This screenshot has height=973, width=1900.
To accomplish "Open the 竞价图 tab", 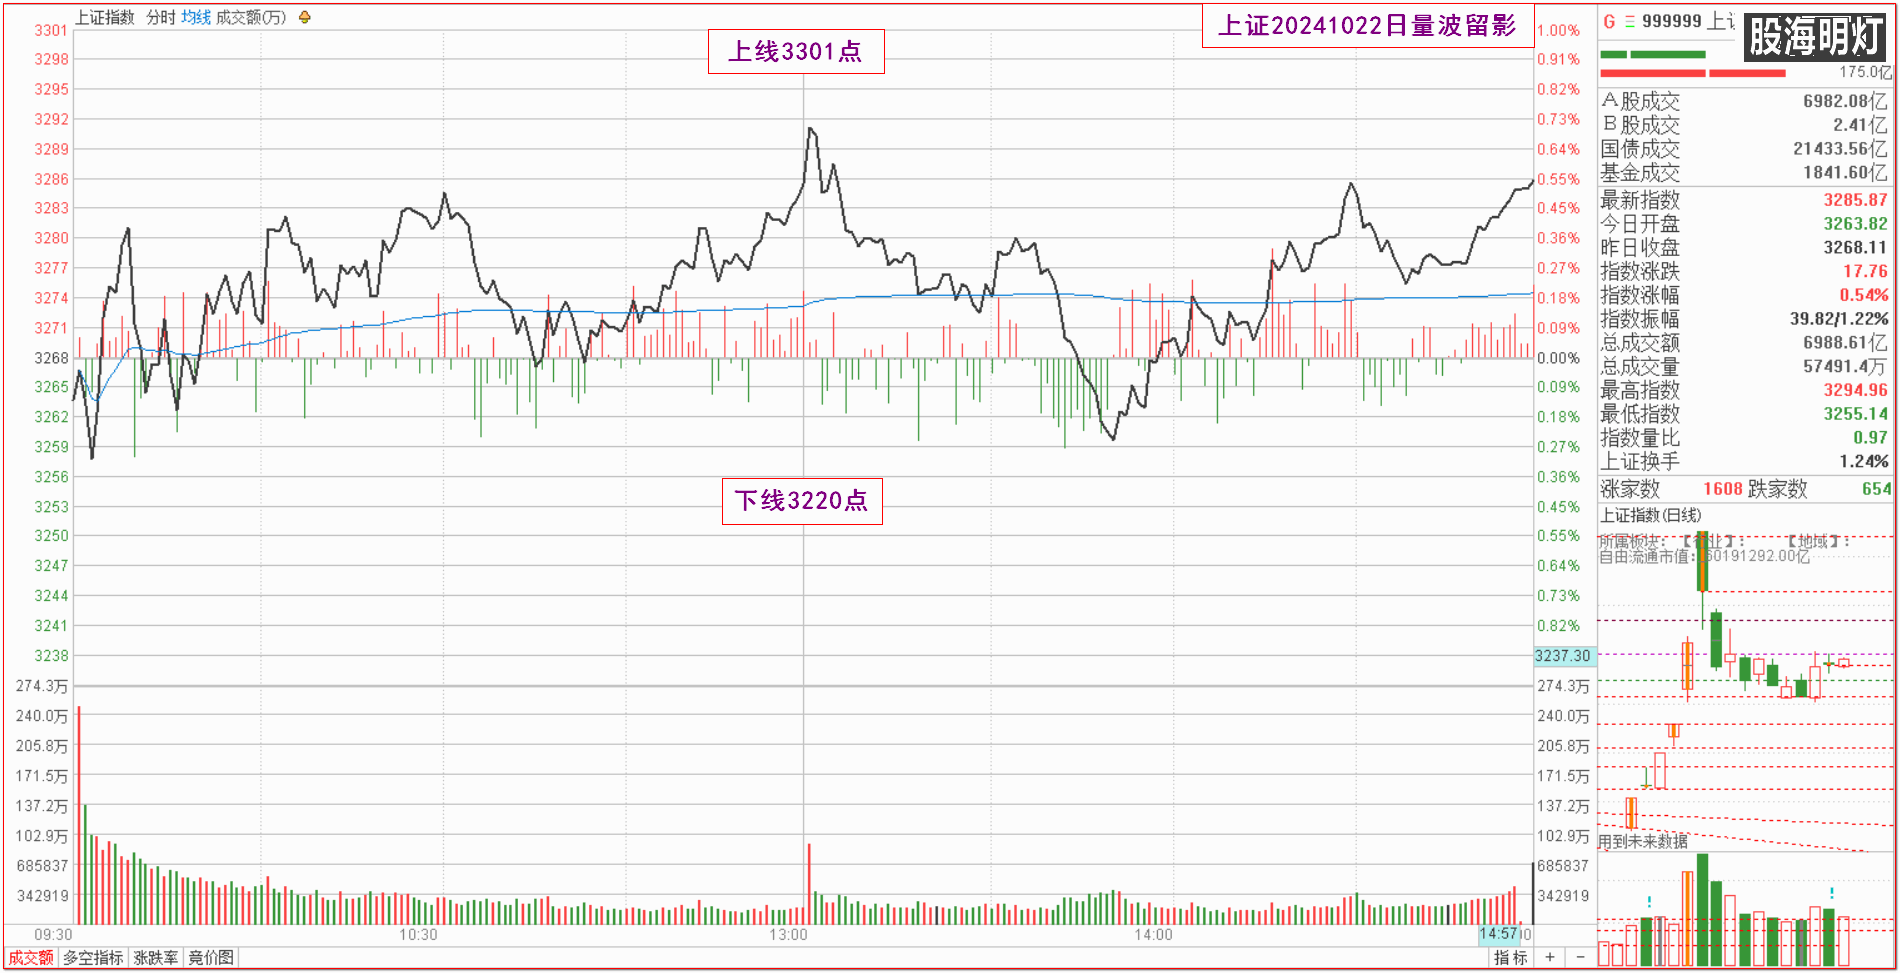I will (x=211, y=957).
